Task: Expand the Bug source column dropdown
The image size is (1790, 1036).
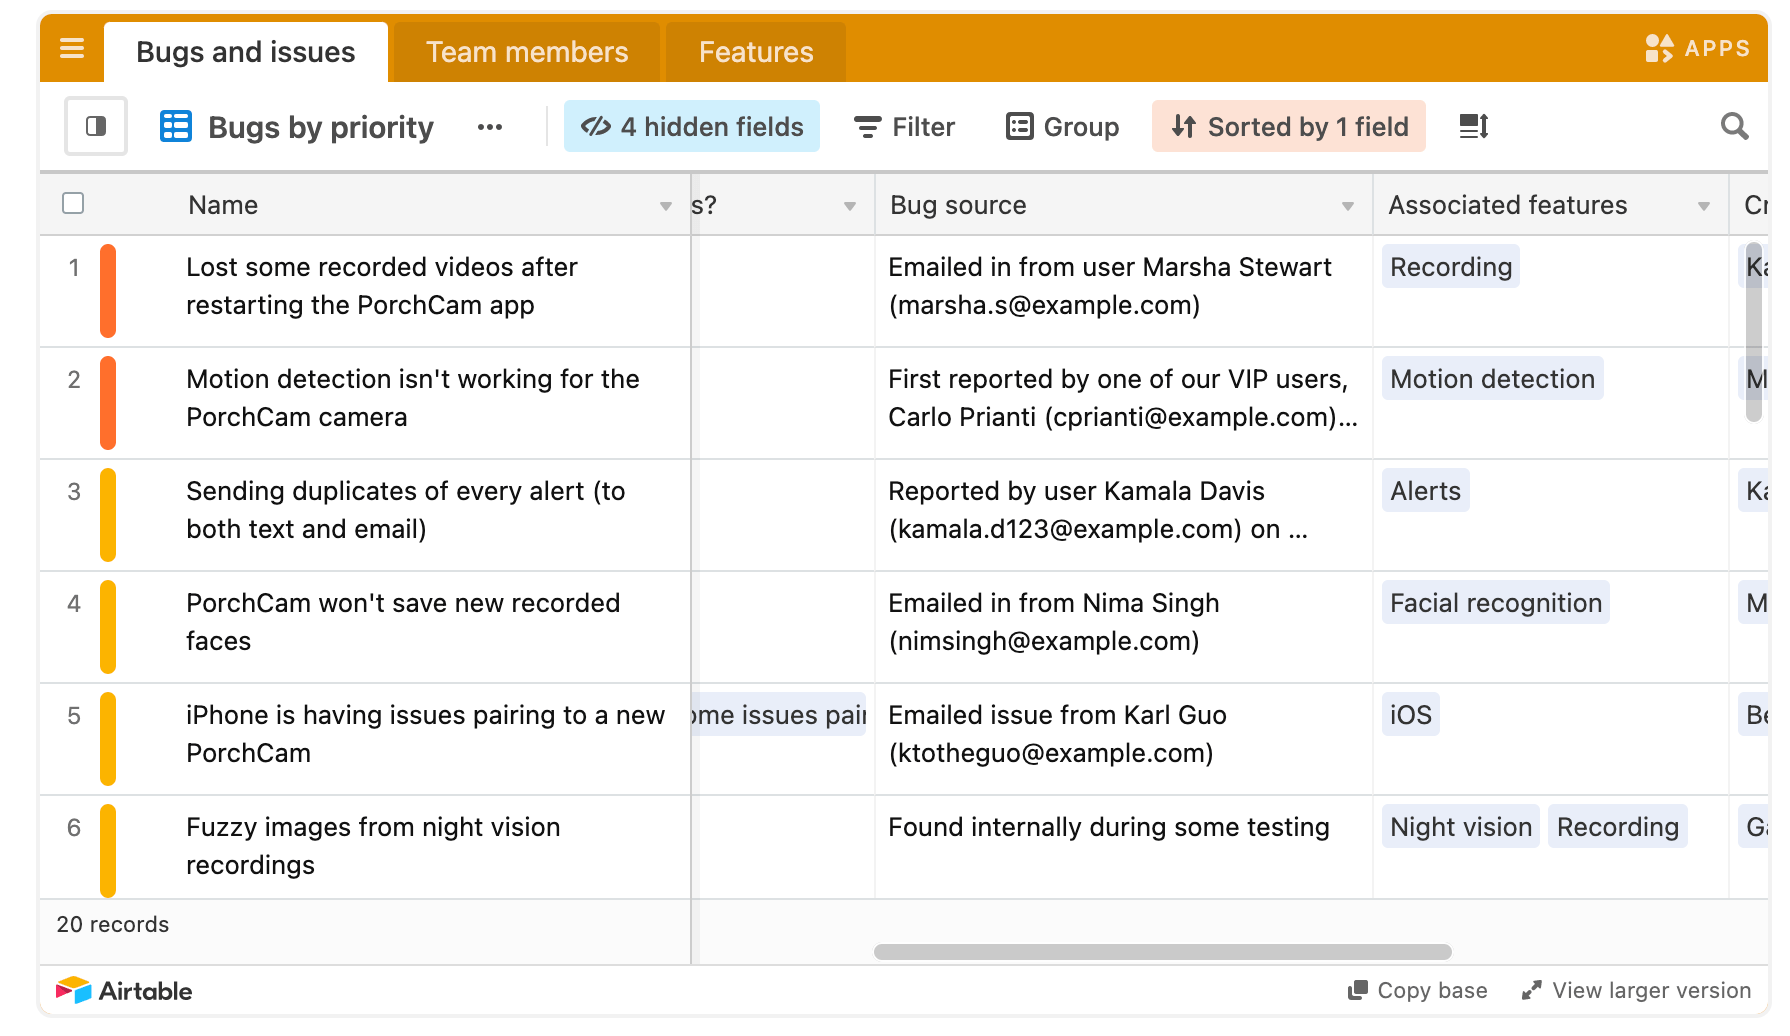Action: coord(1348,206)
